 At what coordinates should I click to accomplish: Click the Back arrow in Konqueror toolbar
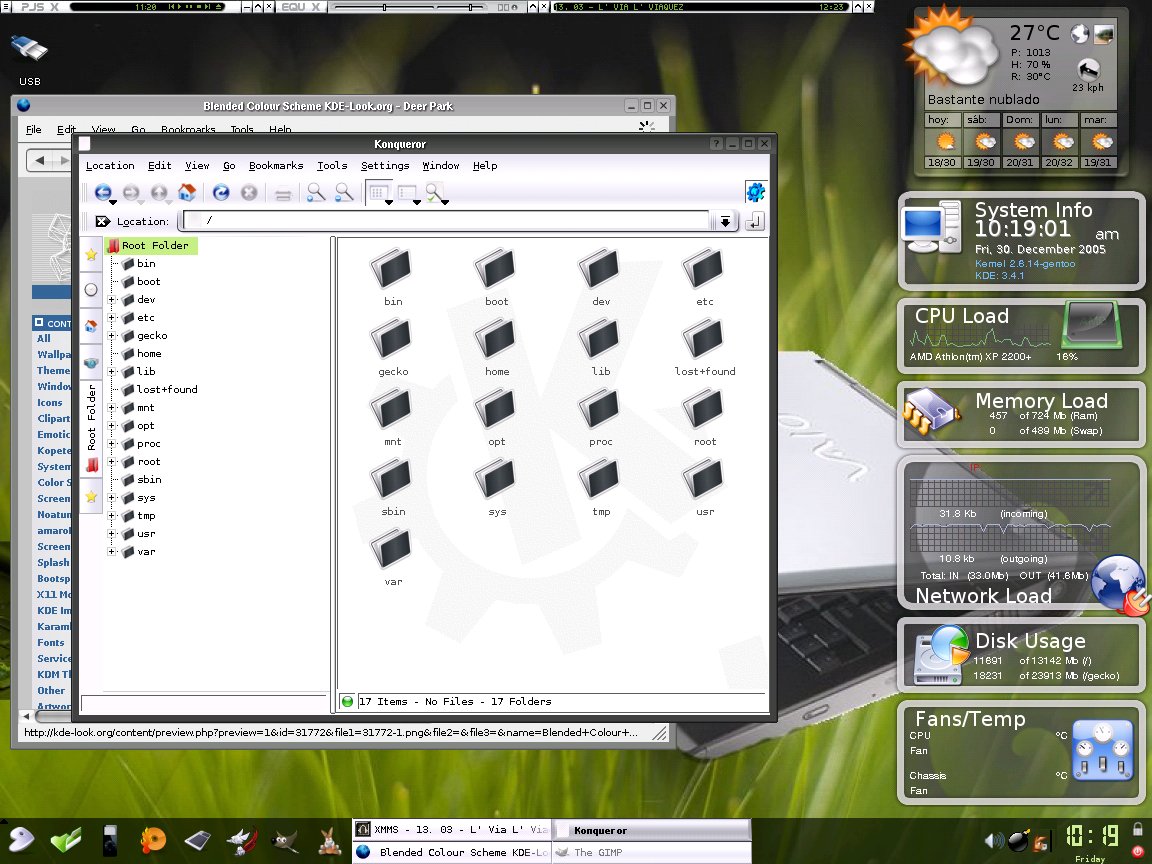pos(103,192)
